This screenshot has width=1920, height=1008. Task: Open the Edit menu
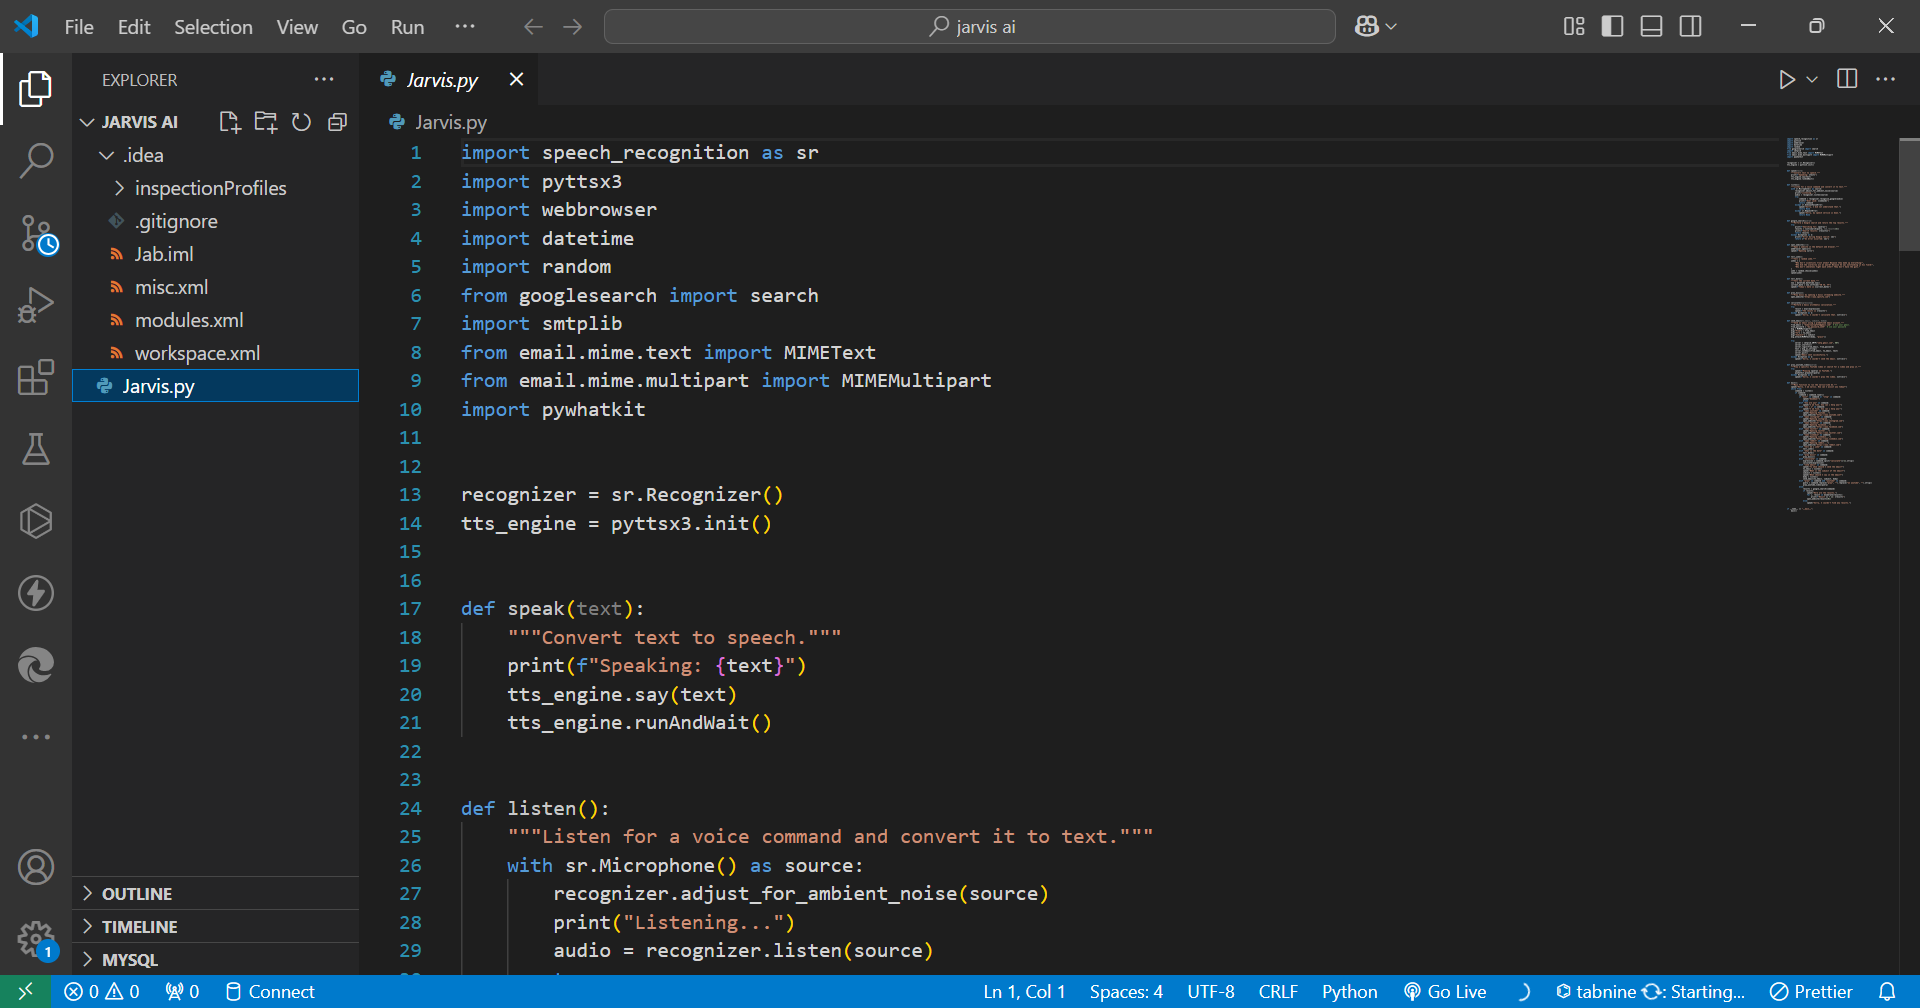pyautogui.click(x=134, y=27)
